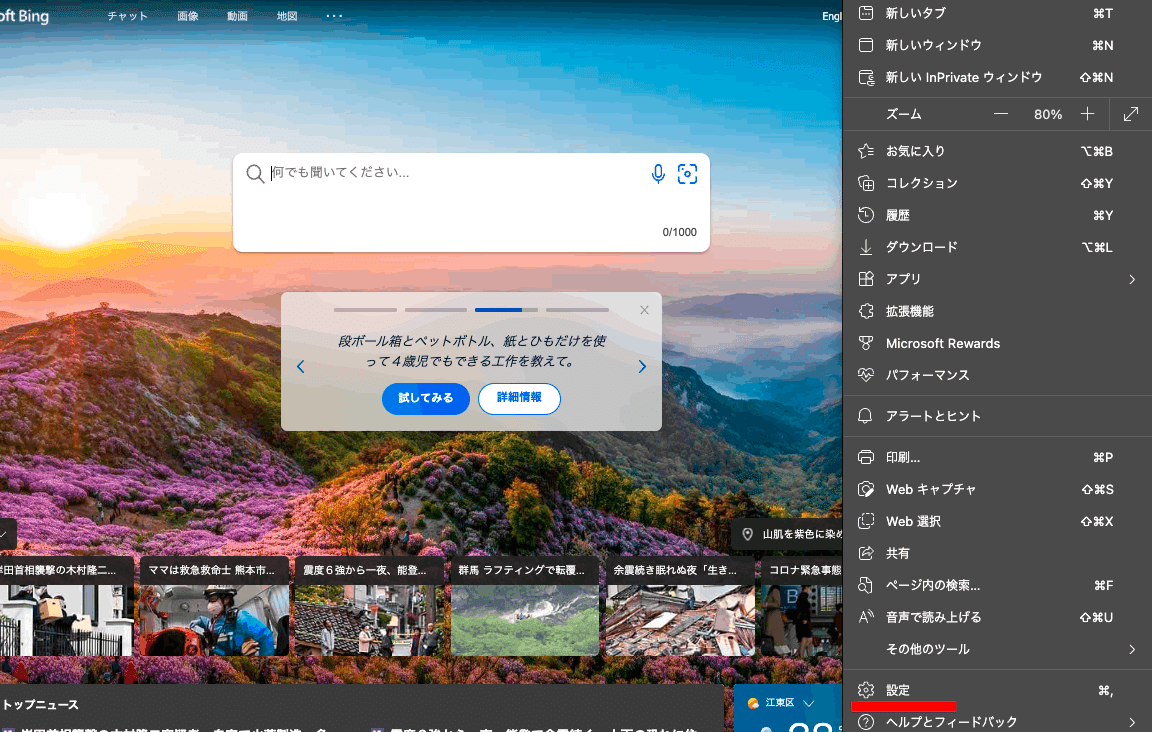Increase zoom with the plus button
This screenshot has height=732, width=1152.
[x=1087, y=114]
